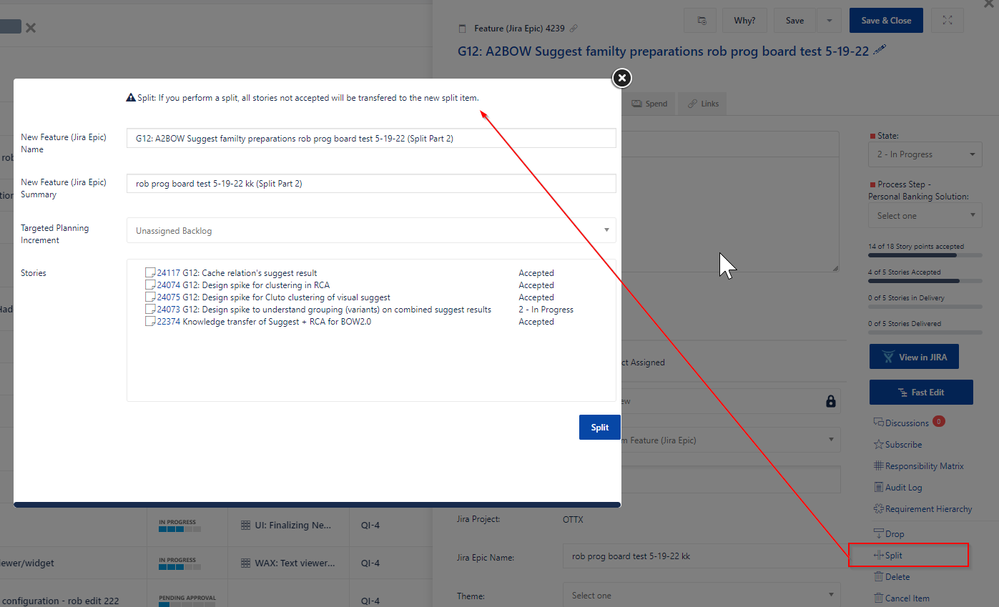Open the Audit Log
Screen dimensions: 999x607
point(898,487)
